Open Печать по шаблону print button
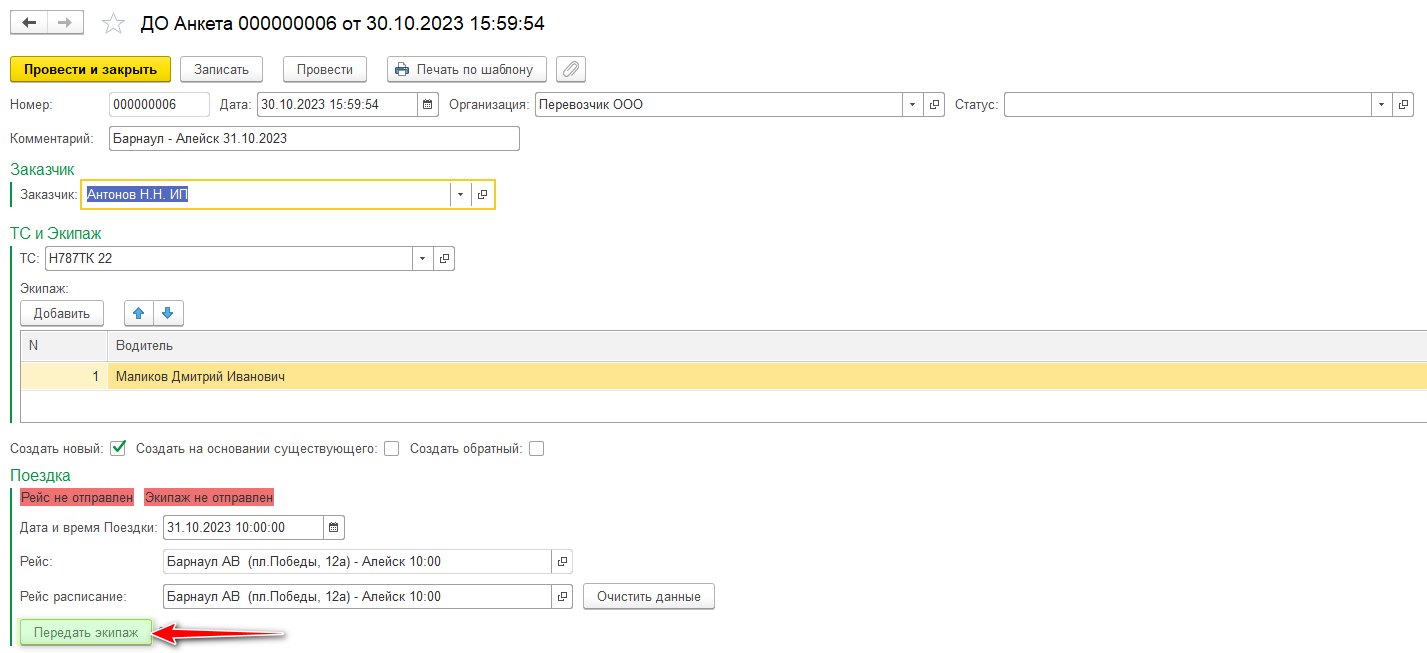Viewport: 1427px width, 653px height. coord(467,69)
